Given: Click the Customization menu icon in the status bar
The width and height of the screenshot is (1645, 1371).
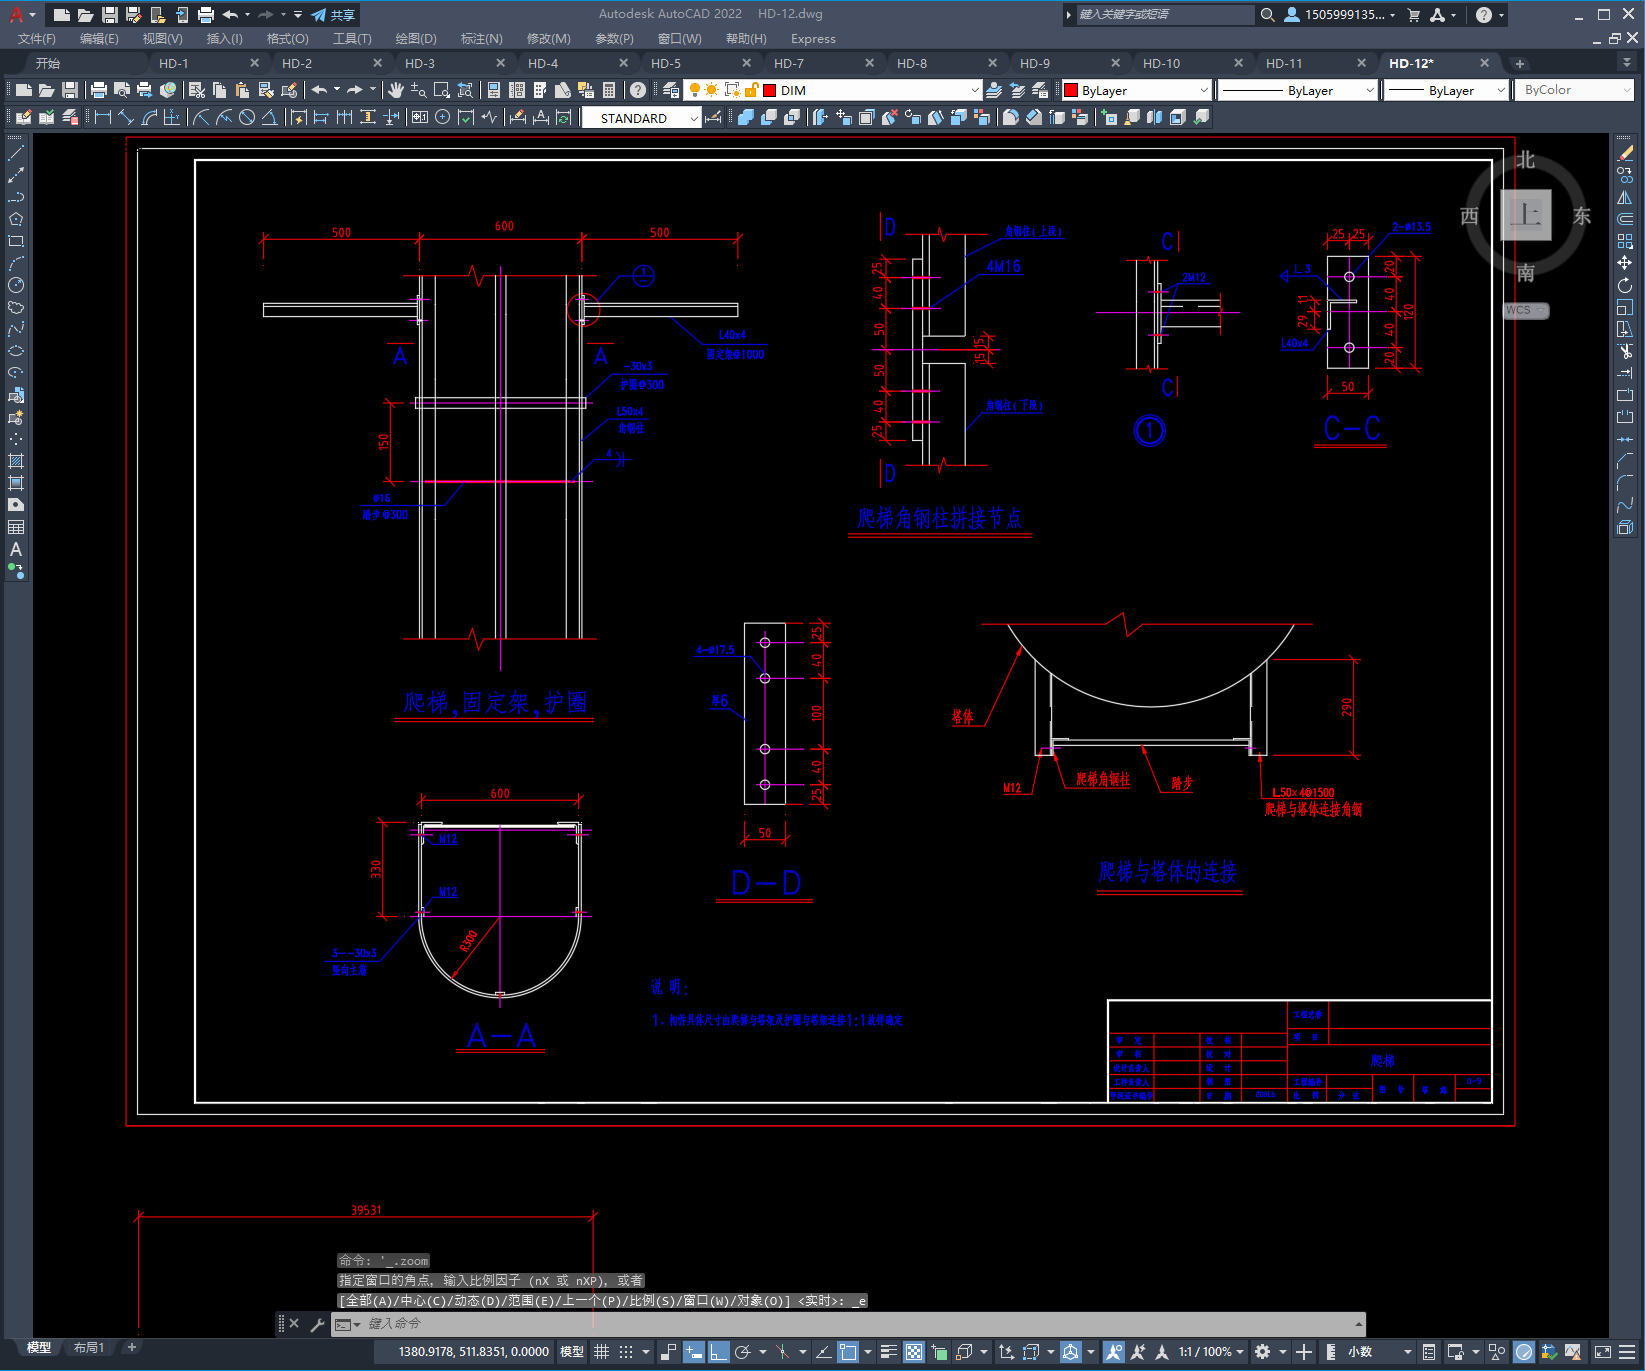Looking at the screenshot, I should [x=1629, y=1352].
